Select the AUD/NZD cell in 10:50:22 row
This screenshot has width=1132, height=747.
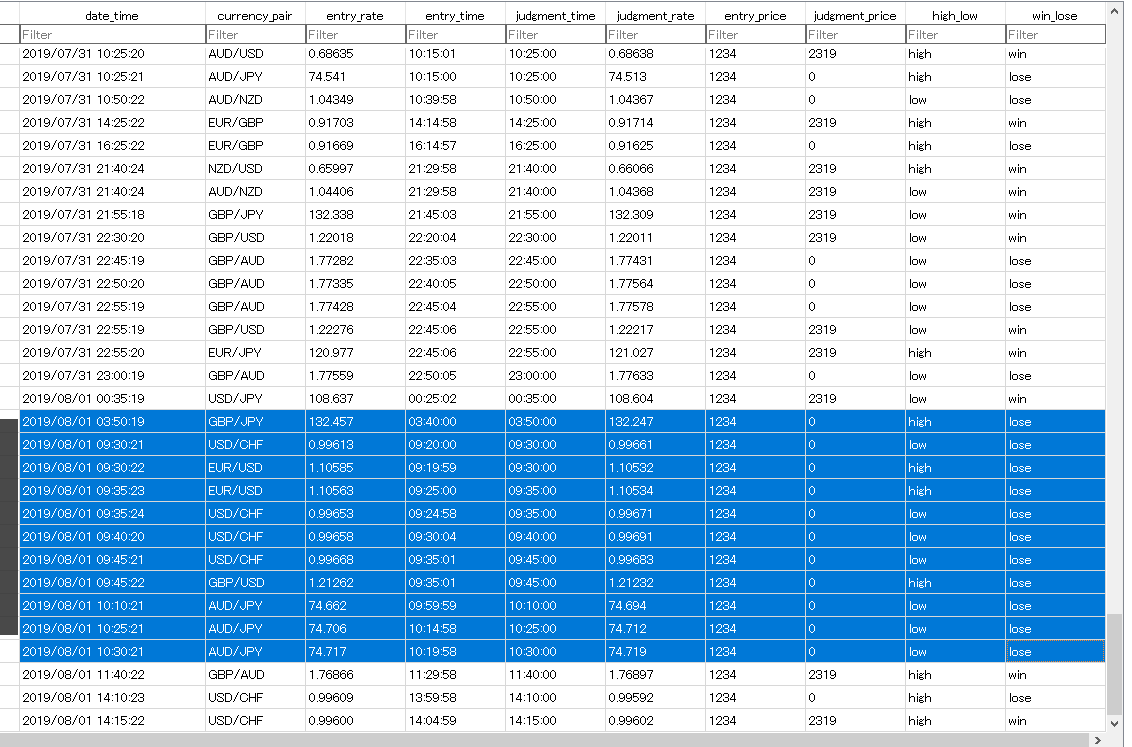point(255,100)
